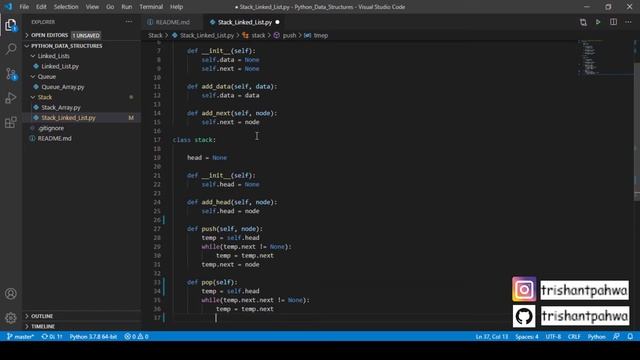Collapse the Open Editors section

pos(27,36)
